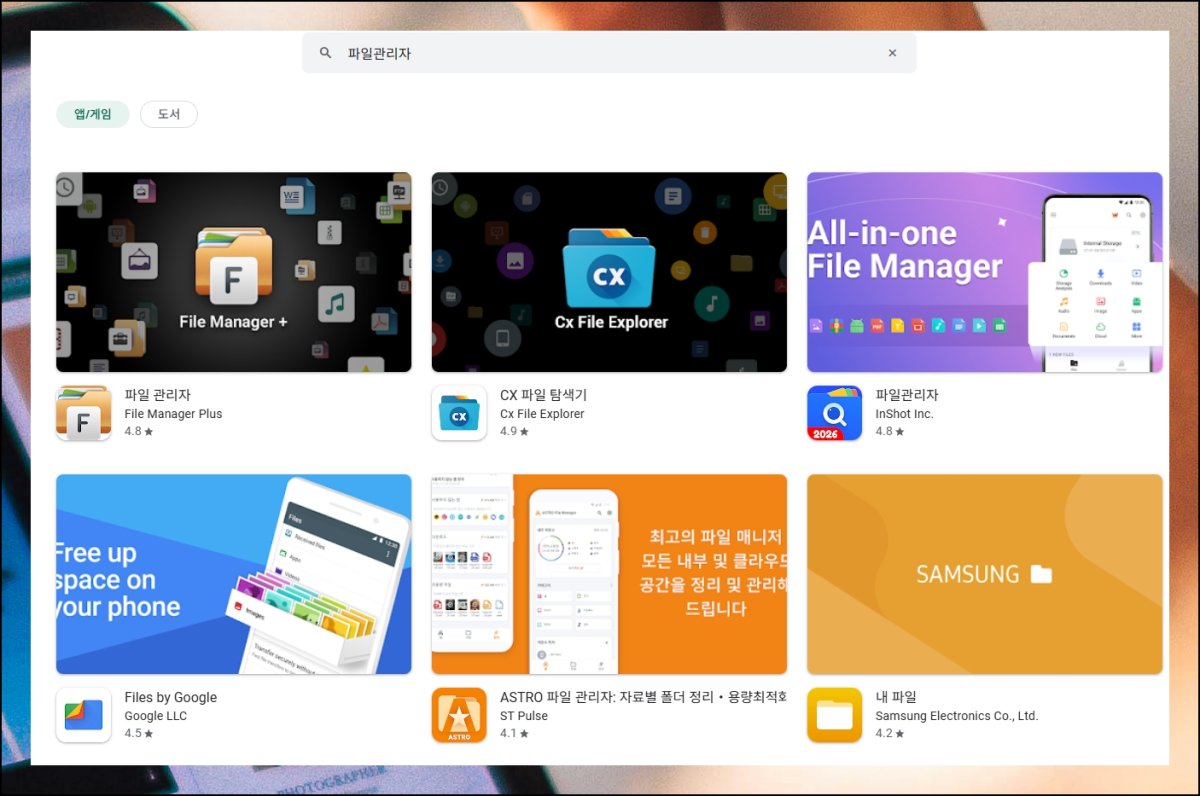Switch to the 도서 filter chip

pos(169,114)
